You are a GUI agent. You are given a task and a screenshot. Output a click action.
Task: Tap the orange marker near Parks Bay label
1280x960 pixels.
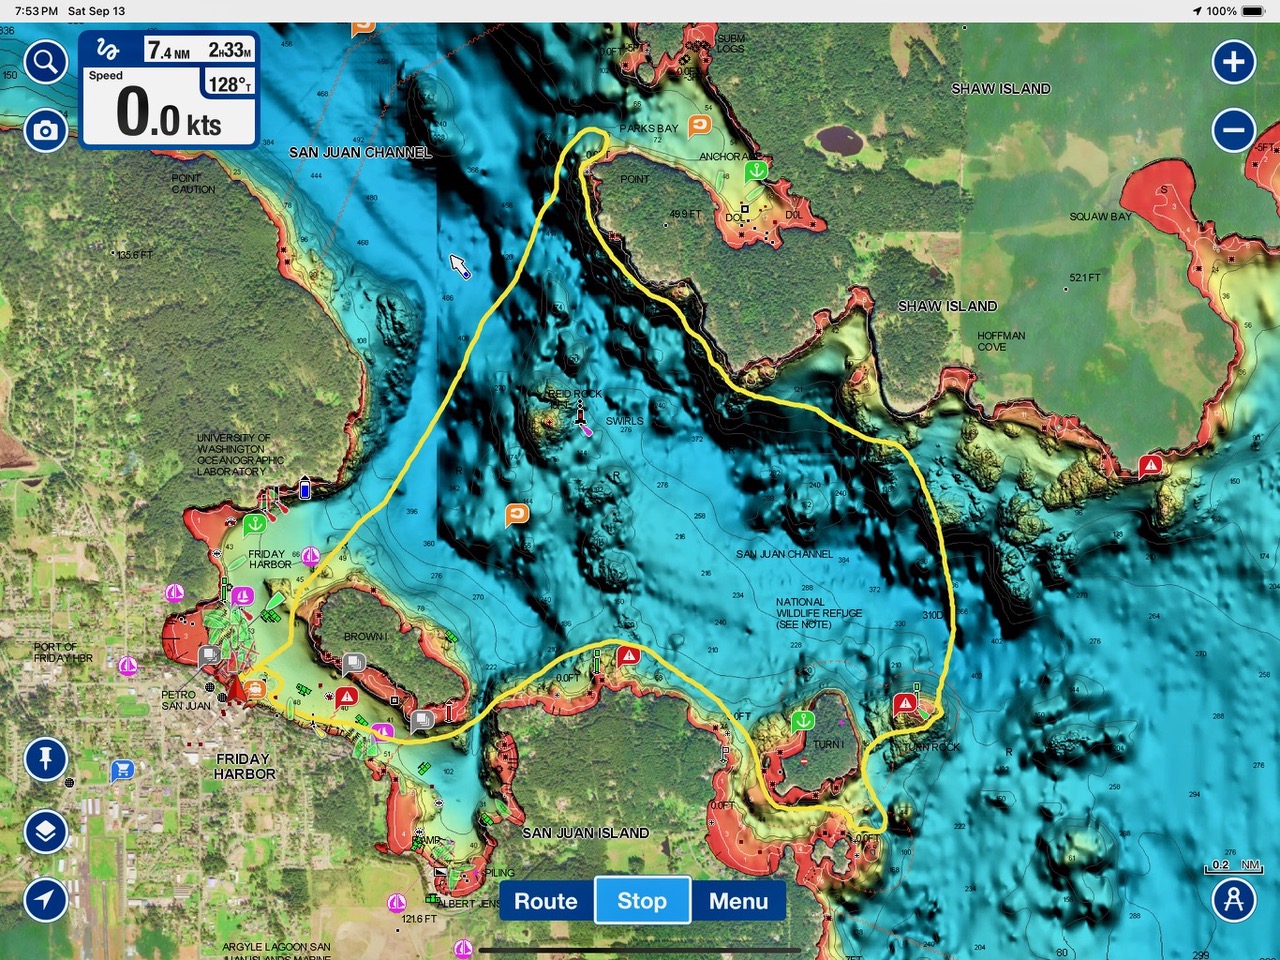pyautogui.click(x=700, y=125)
